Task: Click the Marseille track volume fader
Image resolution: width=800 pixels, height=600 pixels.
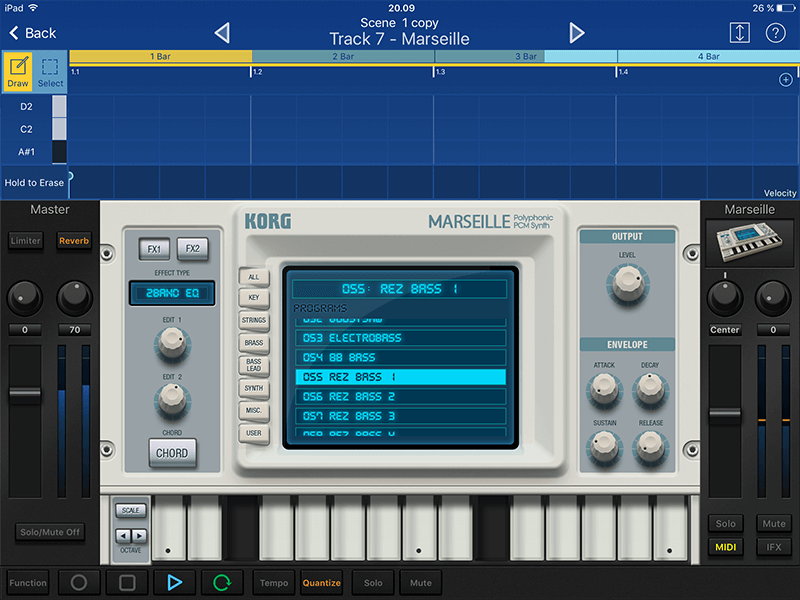Action: tap(724, 414)
